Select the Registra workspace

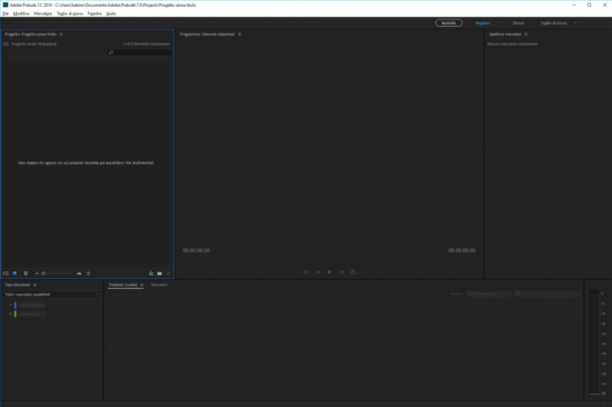(483, 23)
